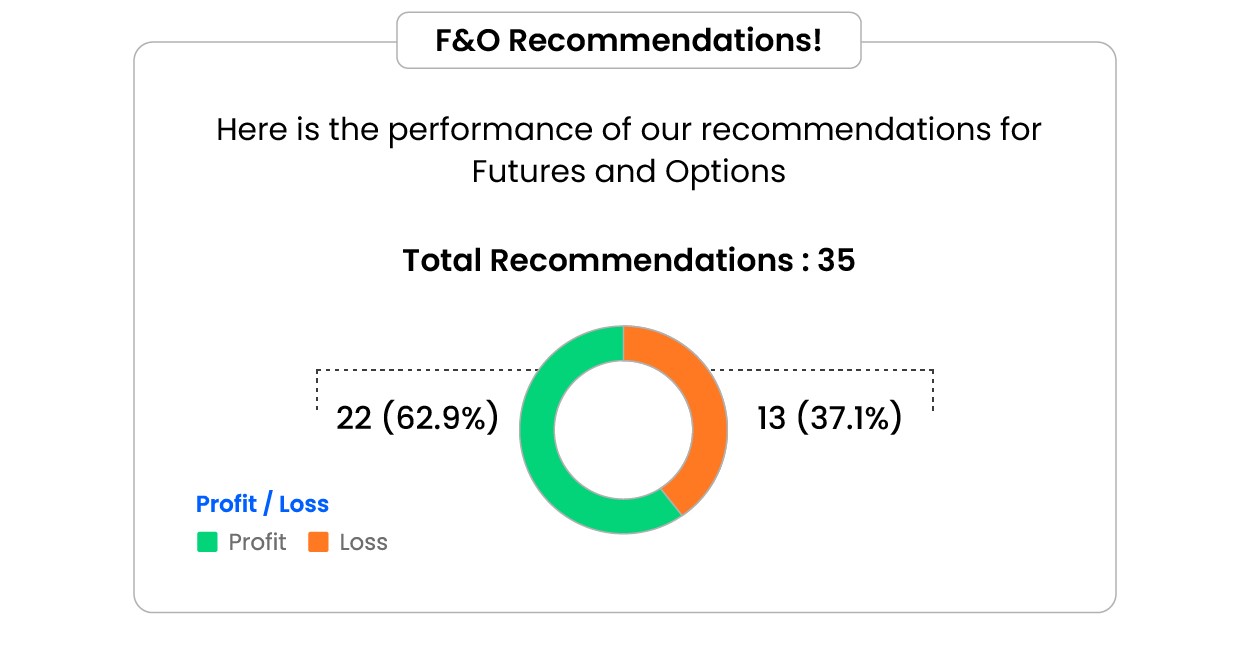Toggle the Profit legend label
The image size is (1250, 661).
point(257,543)
